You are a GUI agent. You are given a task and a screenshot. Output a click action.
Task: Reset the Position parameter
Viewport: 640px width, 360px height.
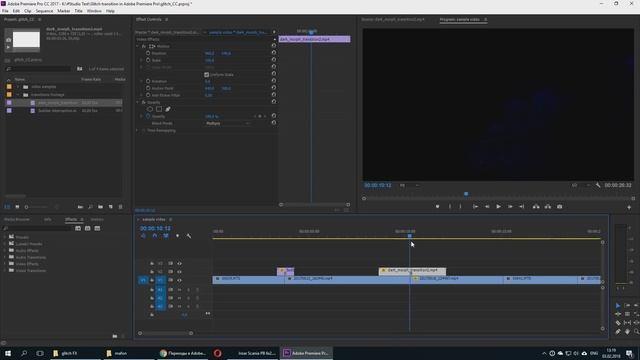pyautogui.click(x=273, y=53)
